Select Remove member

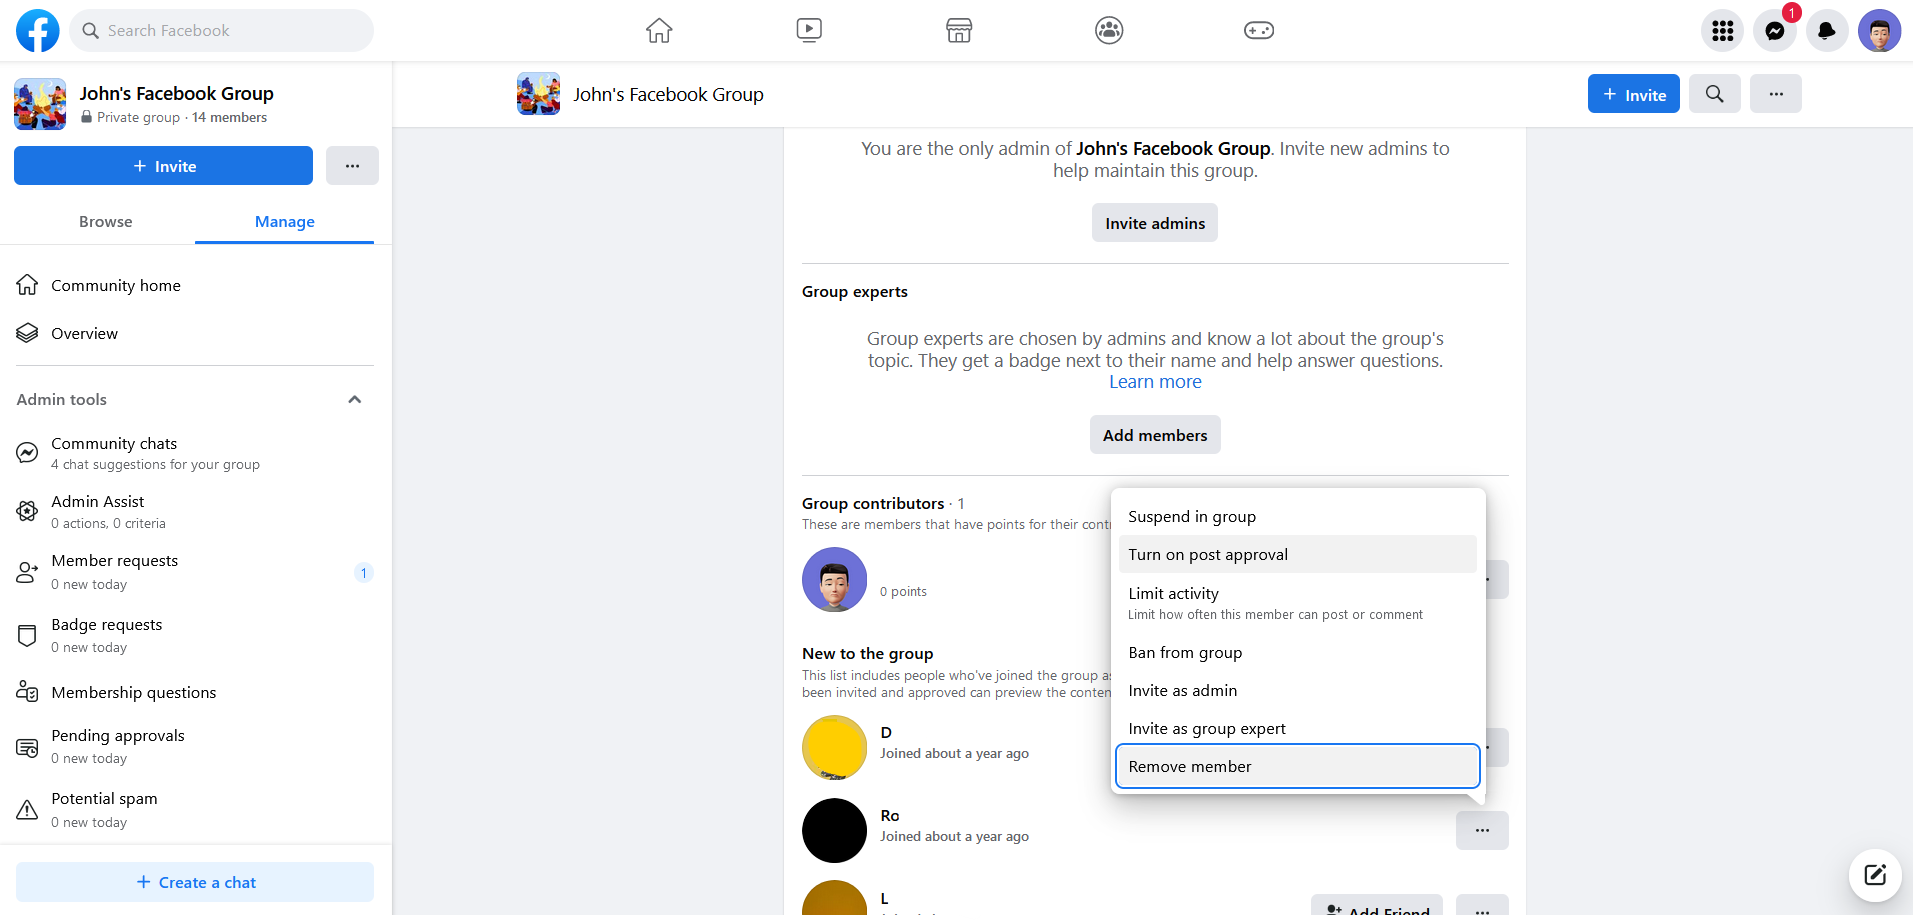click(x=1298, y=766)
